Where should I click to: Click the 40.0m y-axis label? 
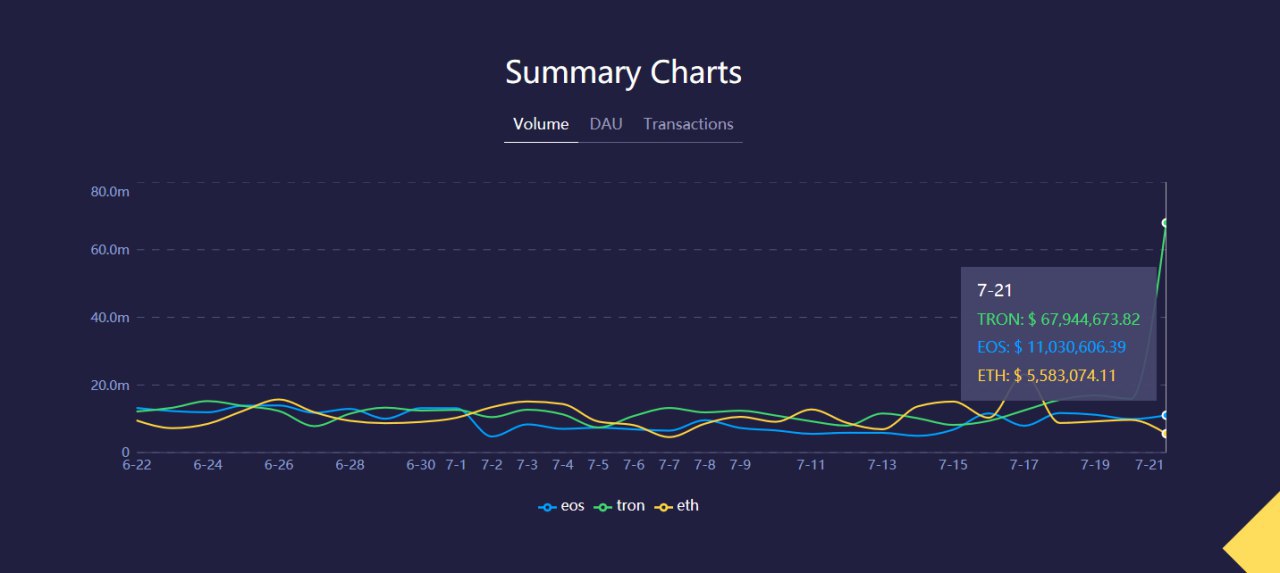point(110,318)
